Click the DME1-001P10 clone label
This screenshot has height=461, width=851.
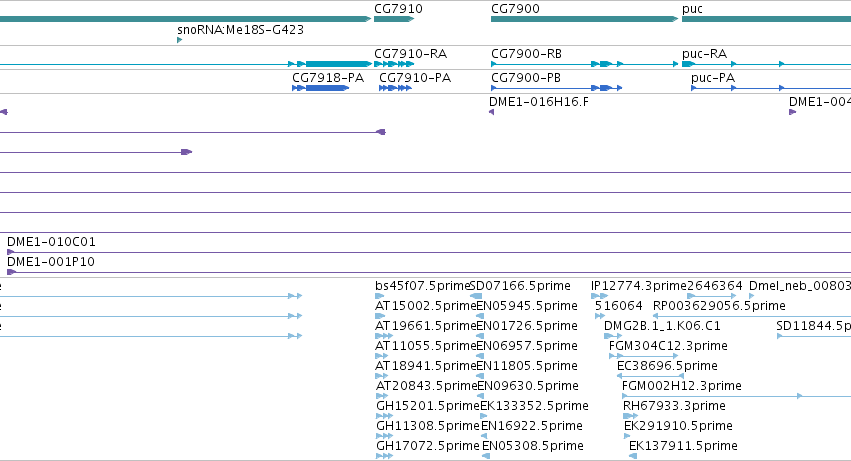(x=50, y=262)
